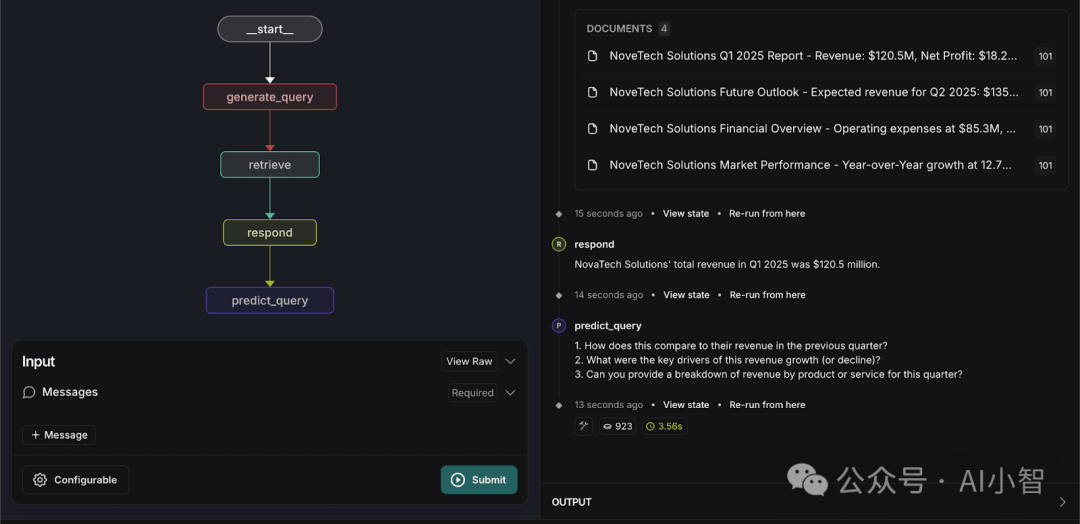
Task: Click the respond step avatar icon
Action: tap(559, 244)
